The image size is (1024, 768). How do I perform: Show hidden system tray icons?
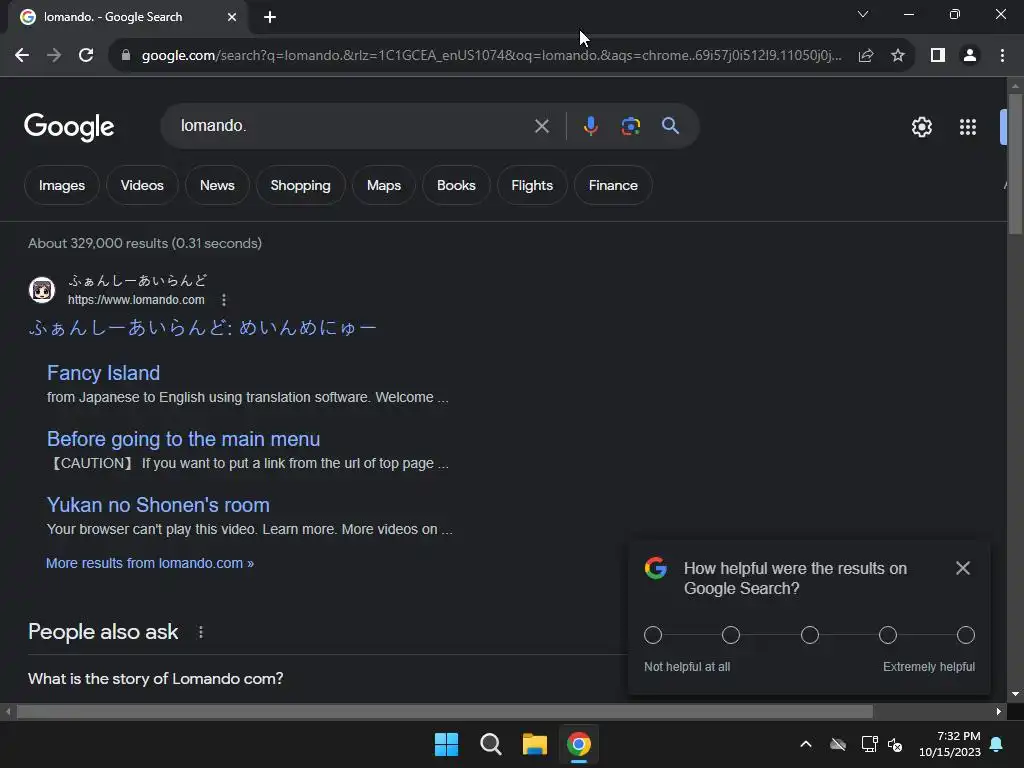(806, 744)
